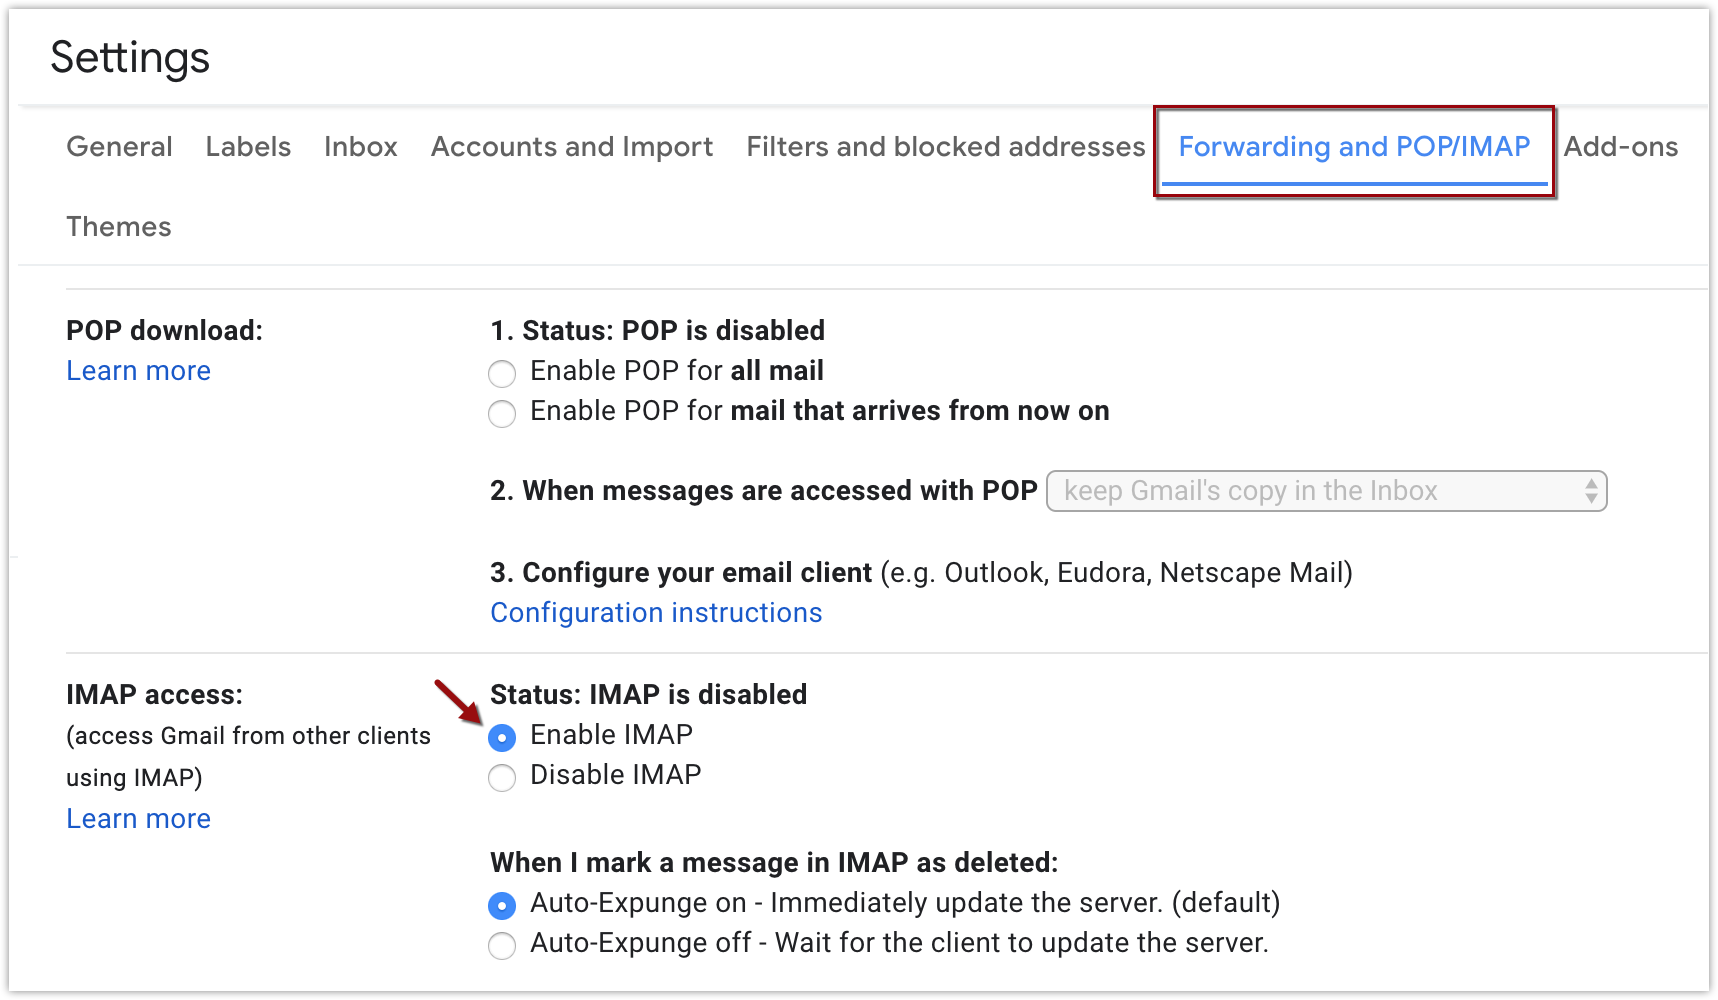Click the Settings page heading
The image size is (1718, 1000).
click(x=130, y=58)
